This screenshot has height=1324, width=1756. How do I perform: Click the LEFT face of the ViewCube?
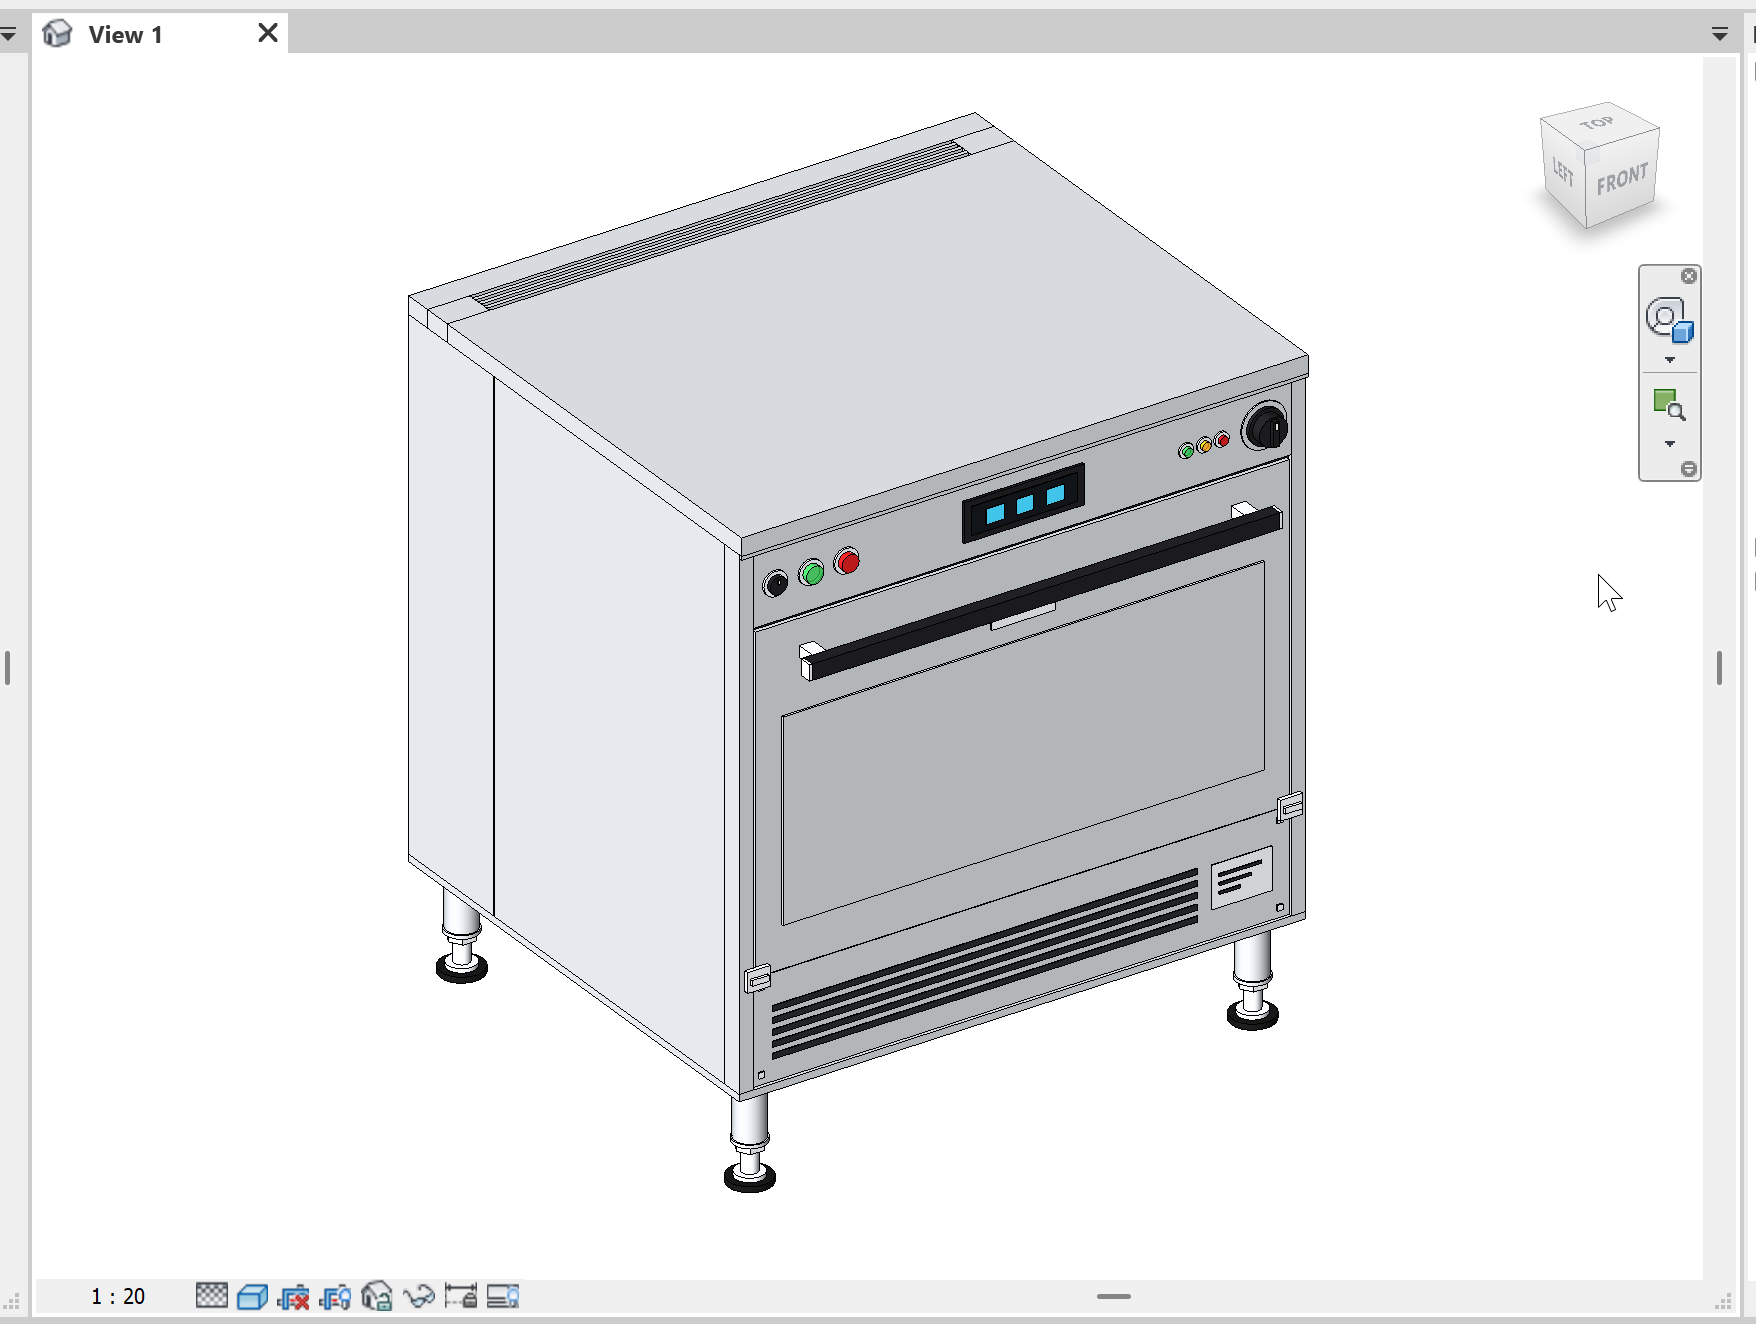(1563, 173)
